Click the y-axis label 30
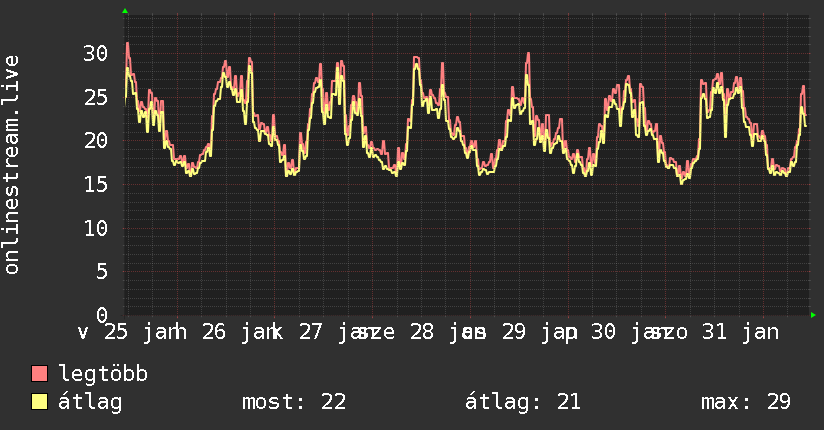824x430 pixels. pos(95,53)
